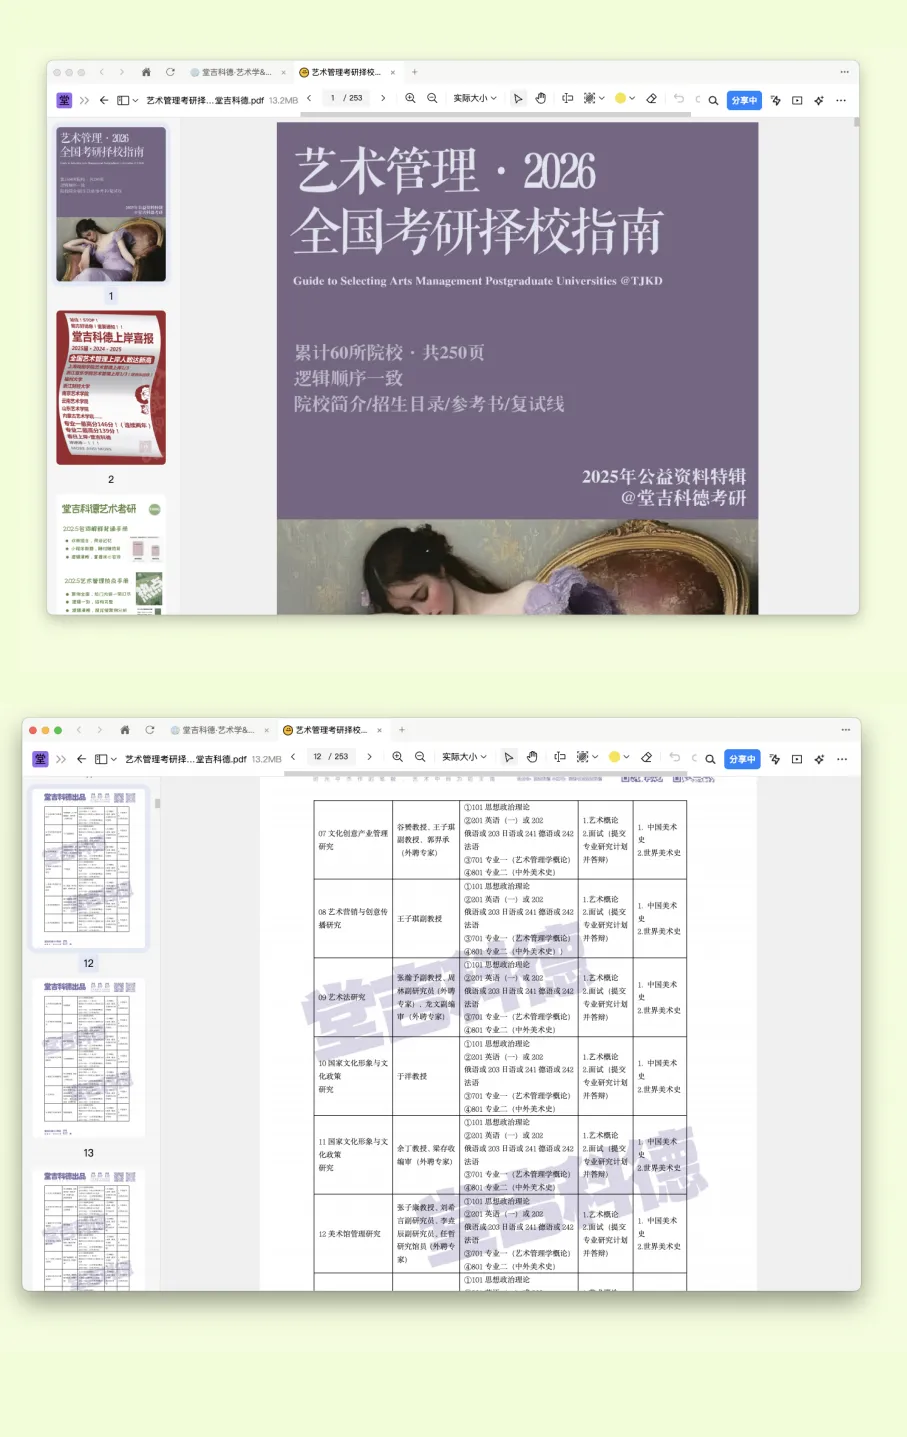The width and height of the screenshot is (907, 1437).
Task: Undo with curved arrow icon, page-1 window
Action: (x=679, y=98)
